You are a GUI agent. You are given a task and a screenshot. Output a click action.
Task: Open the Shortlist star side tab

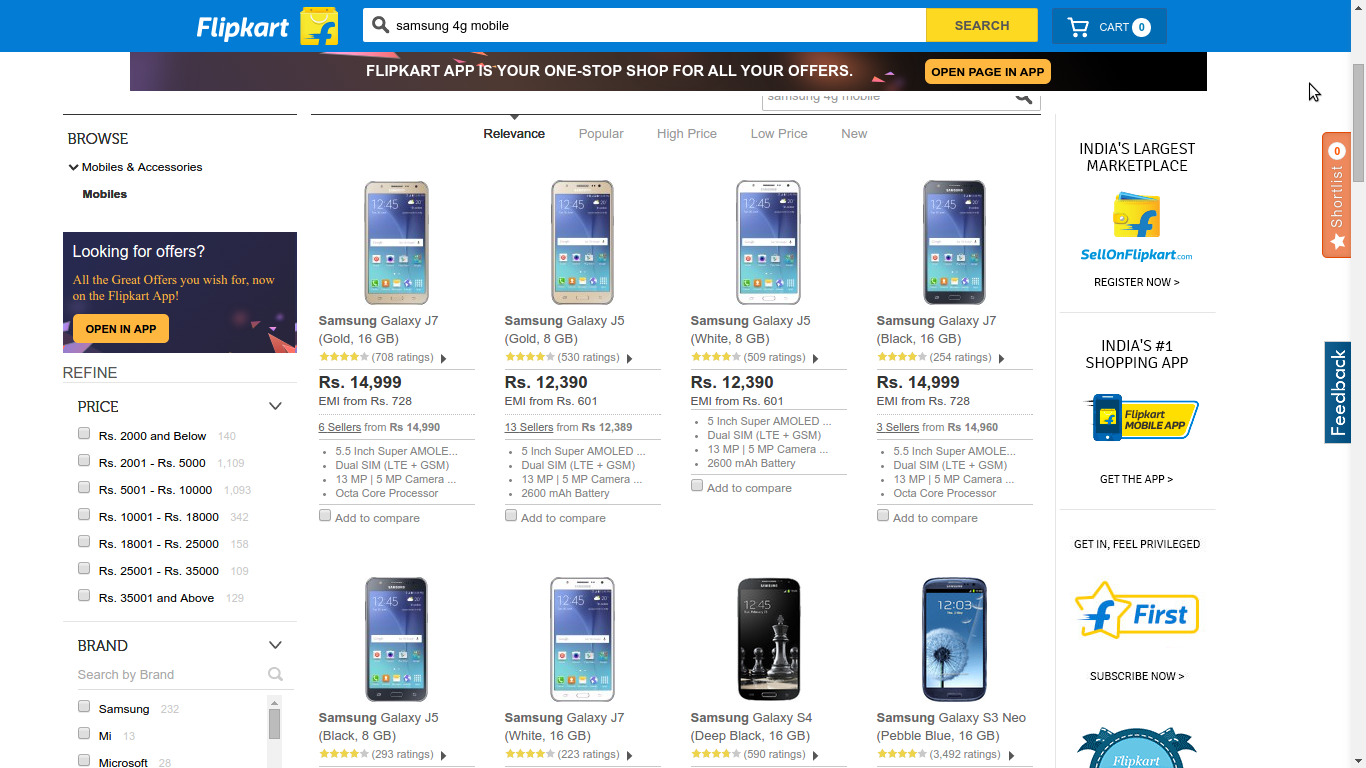pyautogui.click(x=1337, y=195)
